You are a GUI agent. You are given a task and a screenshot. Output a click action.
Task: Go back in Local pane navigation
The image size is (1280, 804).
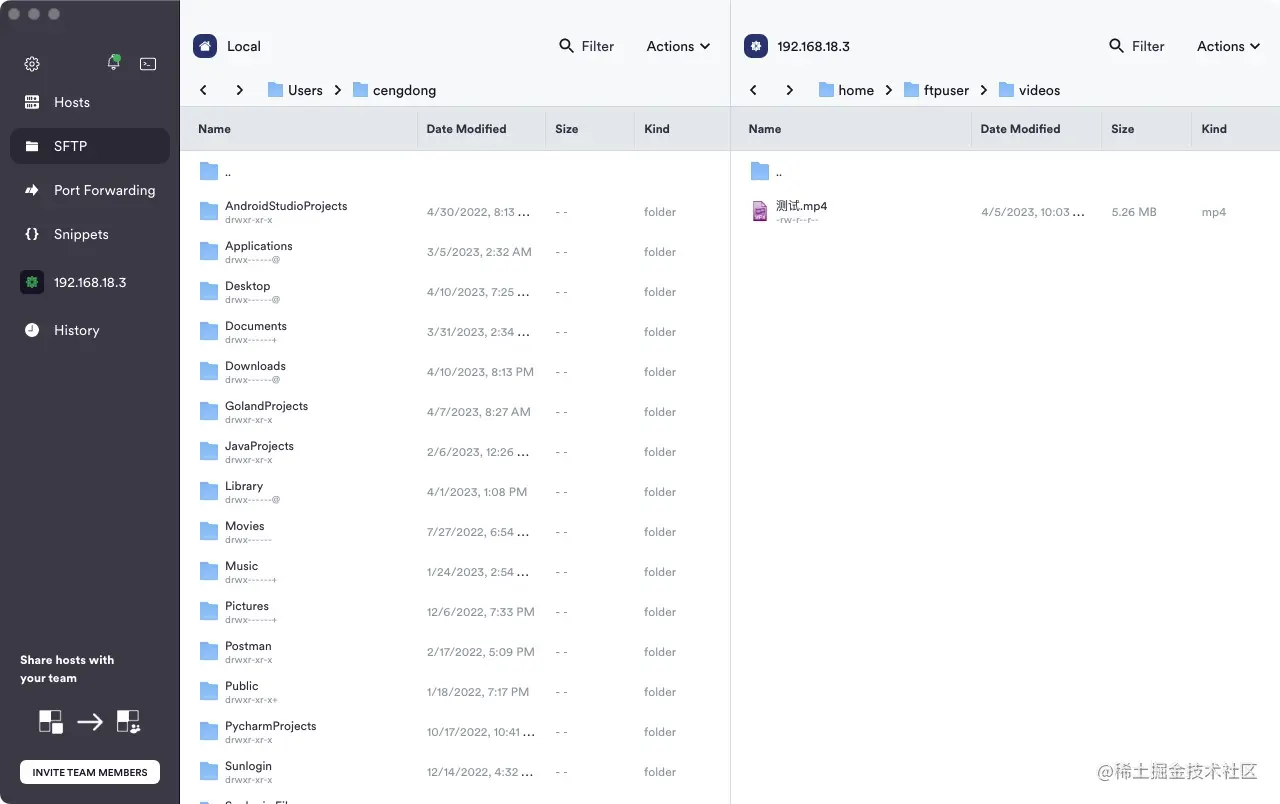204,90
